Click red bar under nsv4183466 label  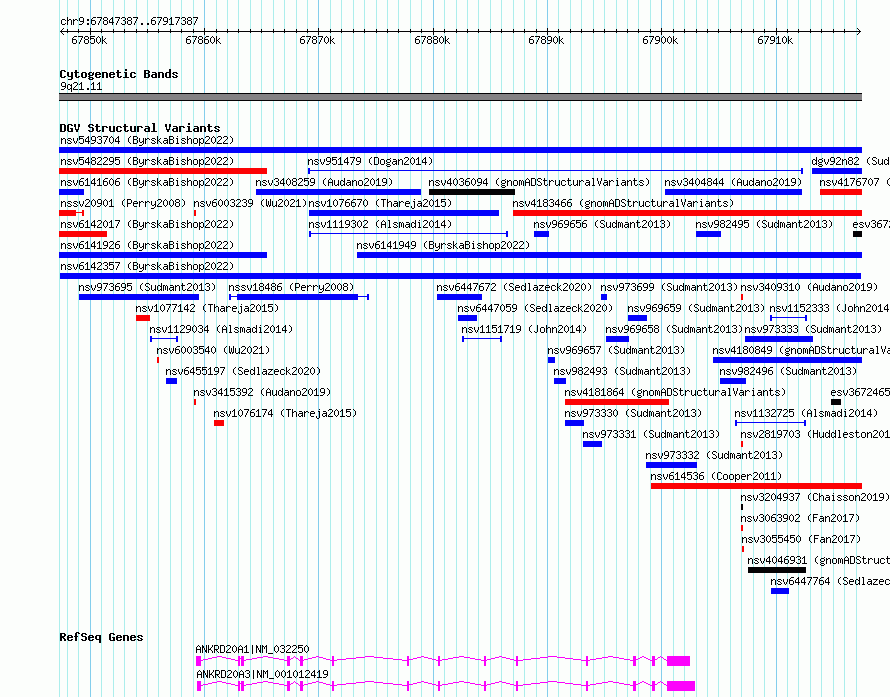(x=687, y=213)
